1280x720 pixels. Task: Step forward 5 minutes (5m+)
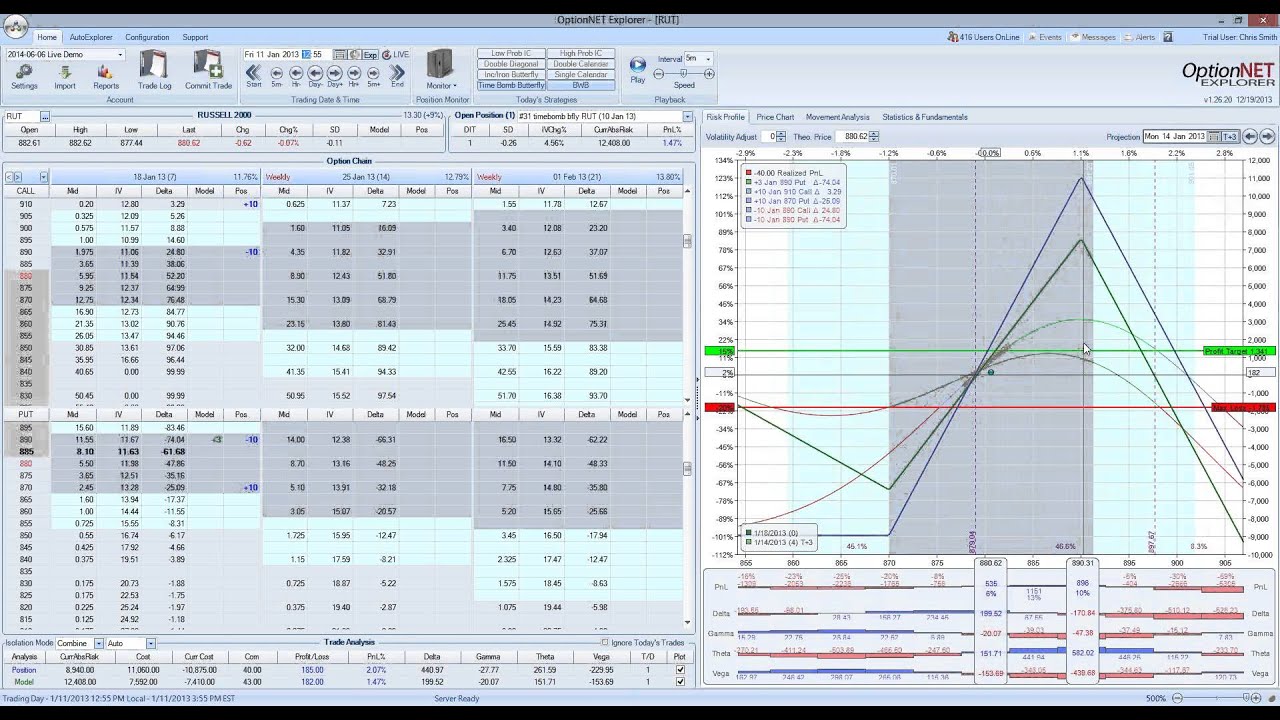coord(373,76)
